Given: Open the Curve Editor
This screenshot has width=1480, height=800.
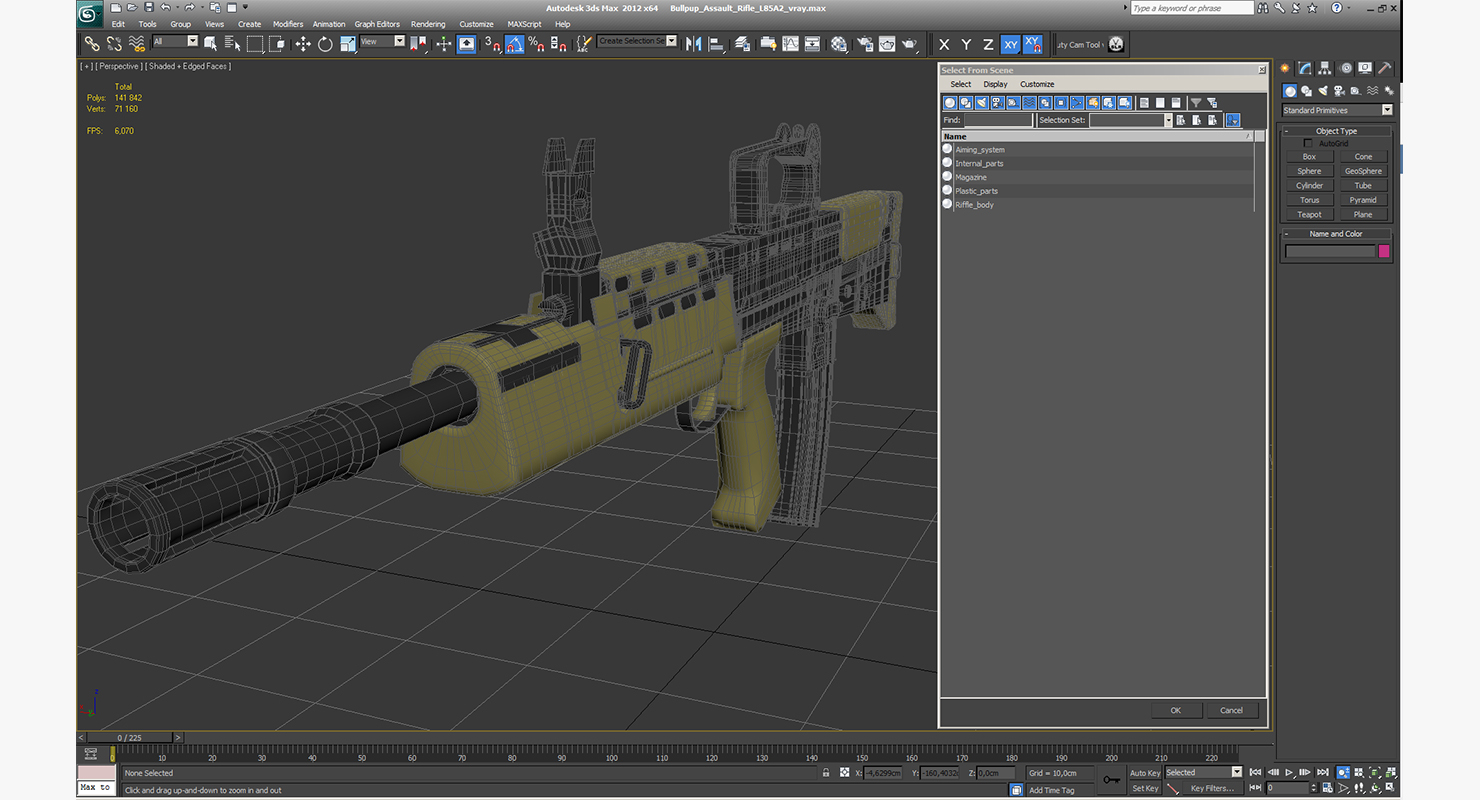Looking at the screenshot, I should [790, 44].
